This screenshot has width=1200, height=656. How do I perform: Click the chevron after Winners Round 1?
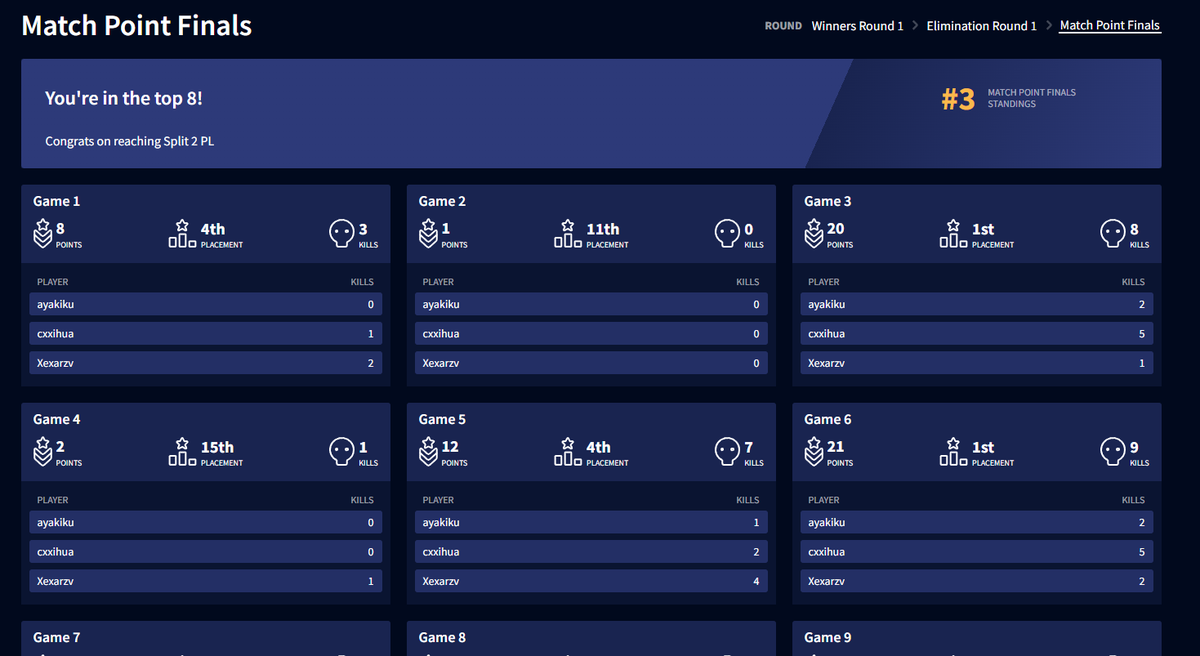pyautogui.click(x=915, y=26)
